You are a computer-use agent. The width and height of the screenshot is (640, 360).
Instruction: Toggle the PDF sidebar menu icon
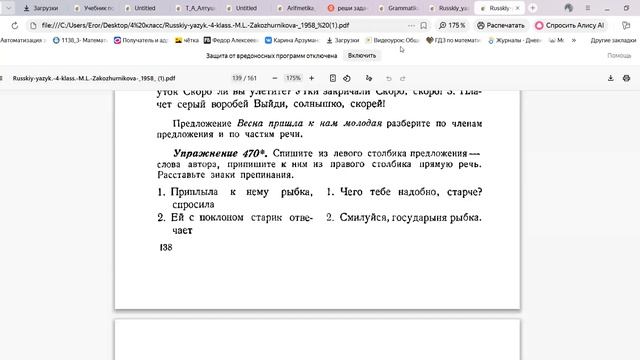(x=2, y=78)
